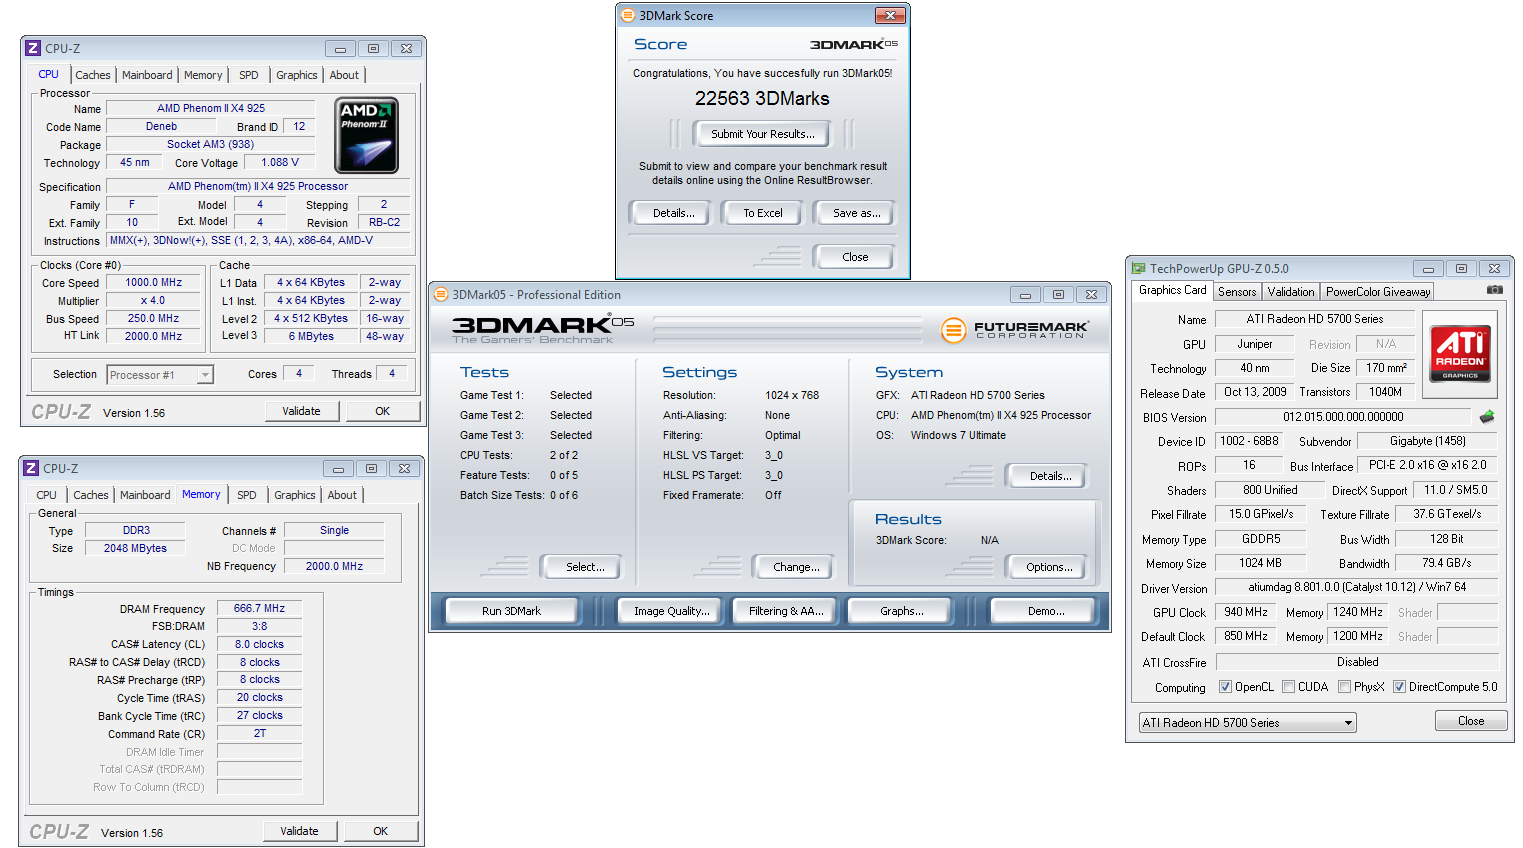Open the PowerColor Giveaway tab
1523x848 pixels.
point(1378,292)
